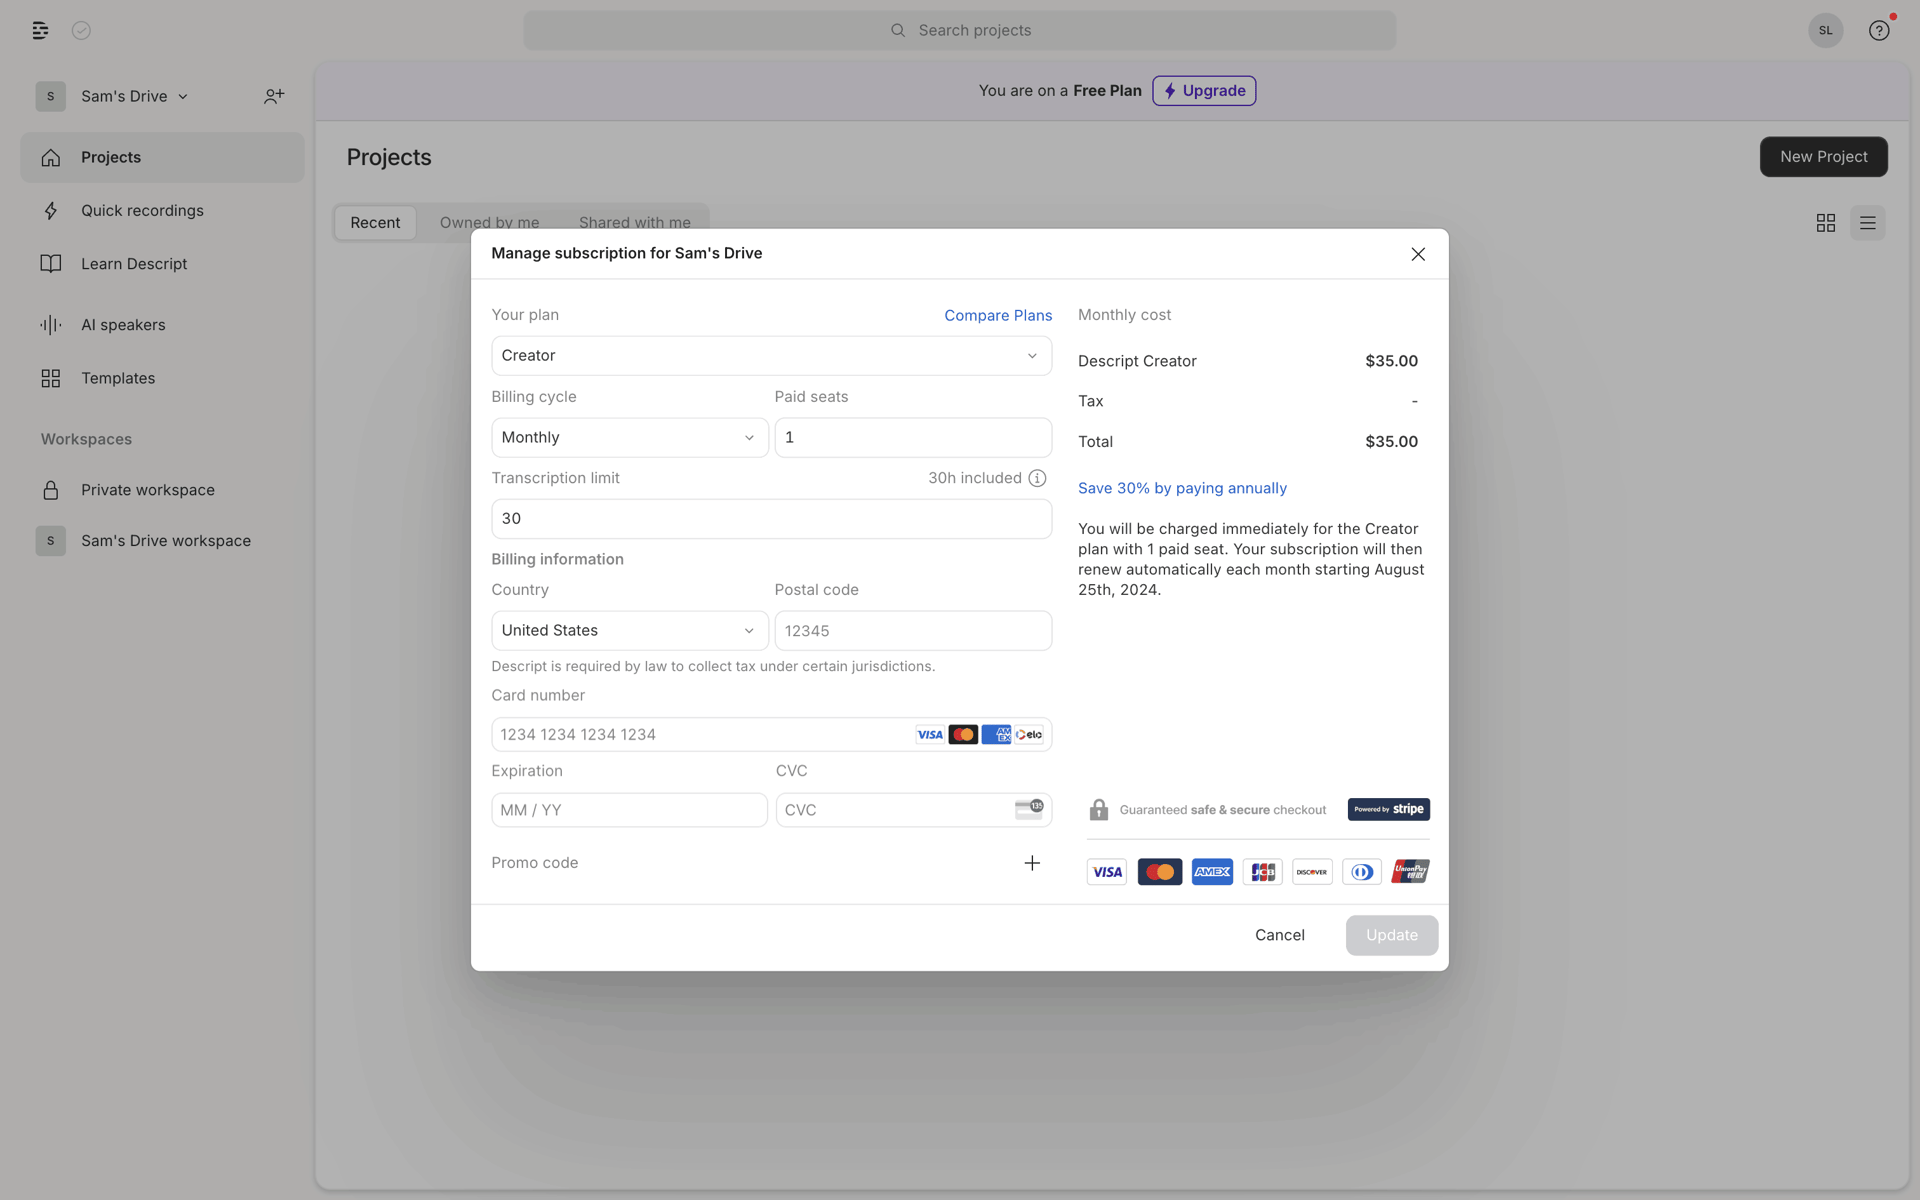The width and height of the screenshot is (1920, 1200).
Task: Open the Monthly billing cycle dropdown
Action: pyautogui.click(x=629, y=437)
